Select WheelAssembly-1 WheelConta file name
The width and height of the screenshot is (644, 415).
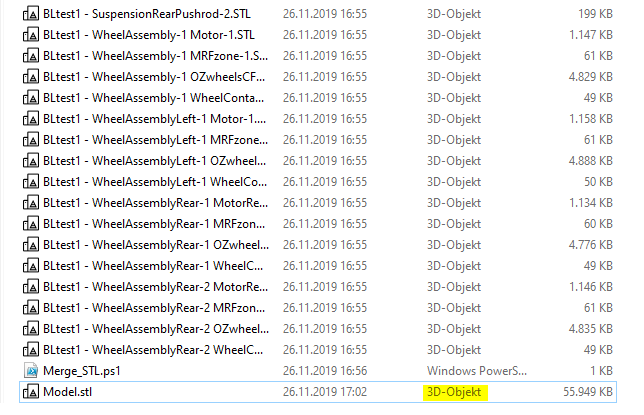pos(154,98)
